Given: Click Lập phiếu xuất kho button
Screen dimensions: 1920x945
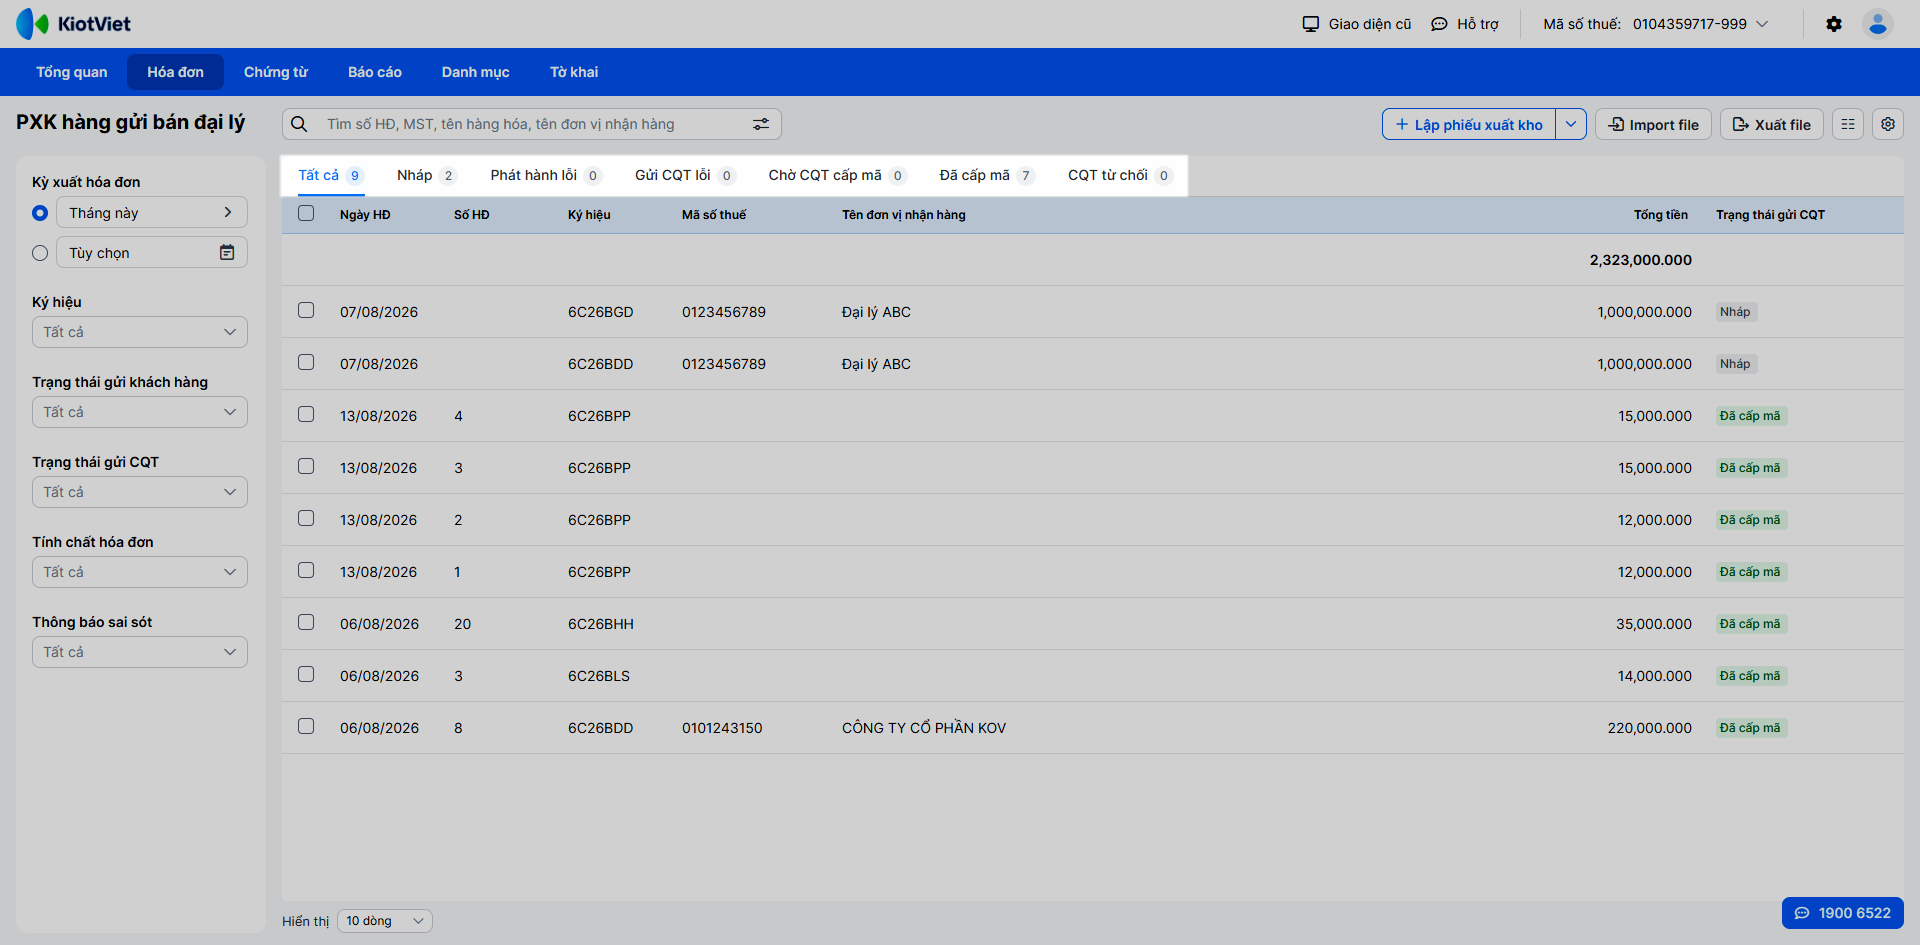Looking at the screenshot, I should coord(1469,124).
